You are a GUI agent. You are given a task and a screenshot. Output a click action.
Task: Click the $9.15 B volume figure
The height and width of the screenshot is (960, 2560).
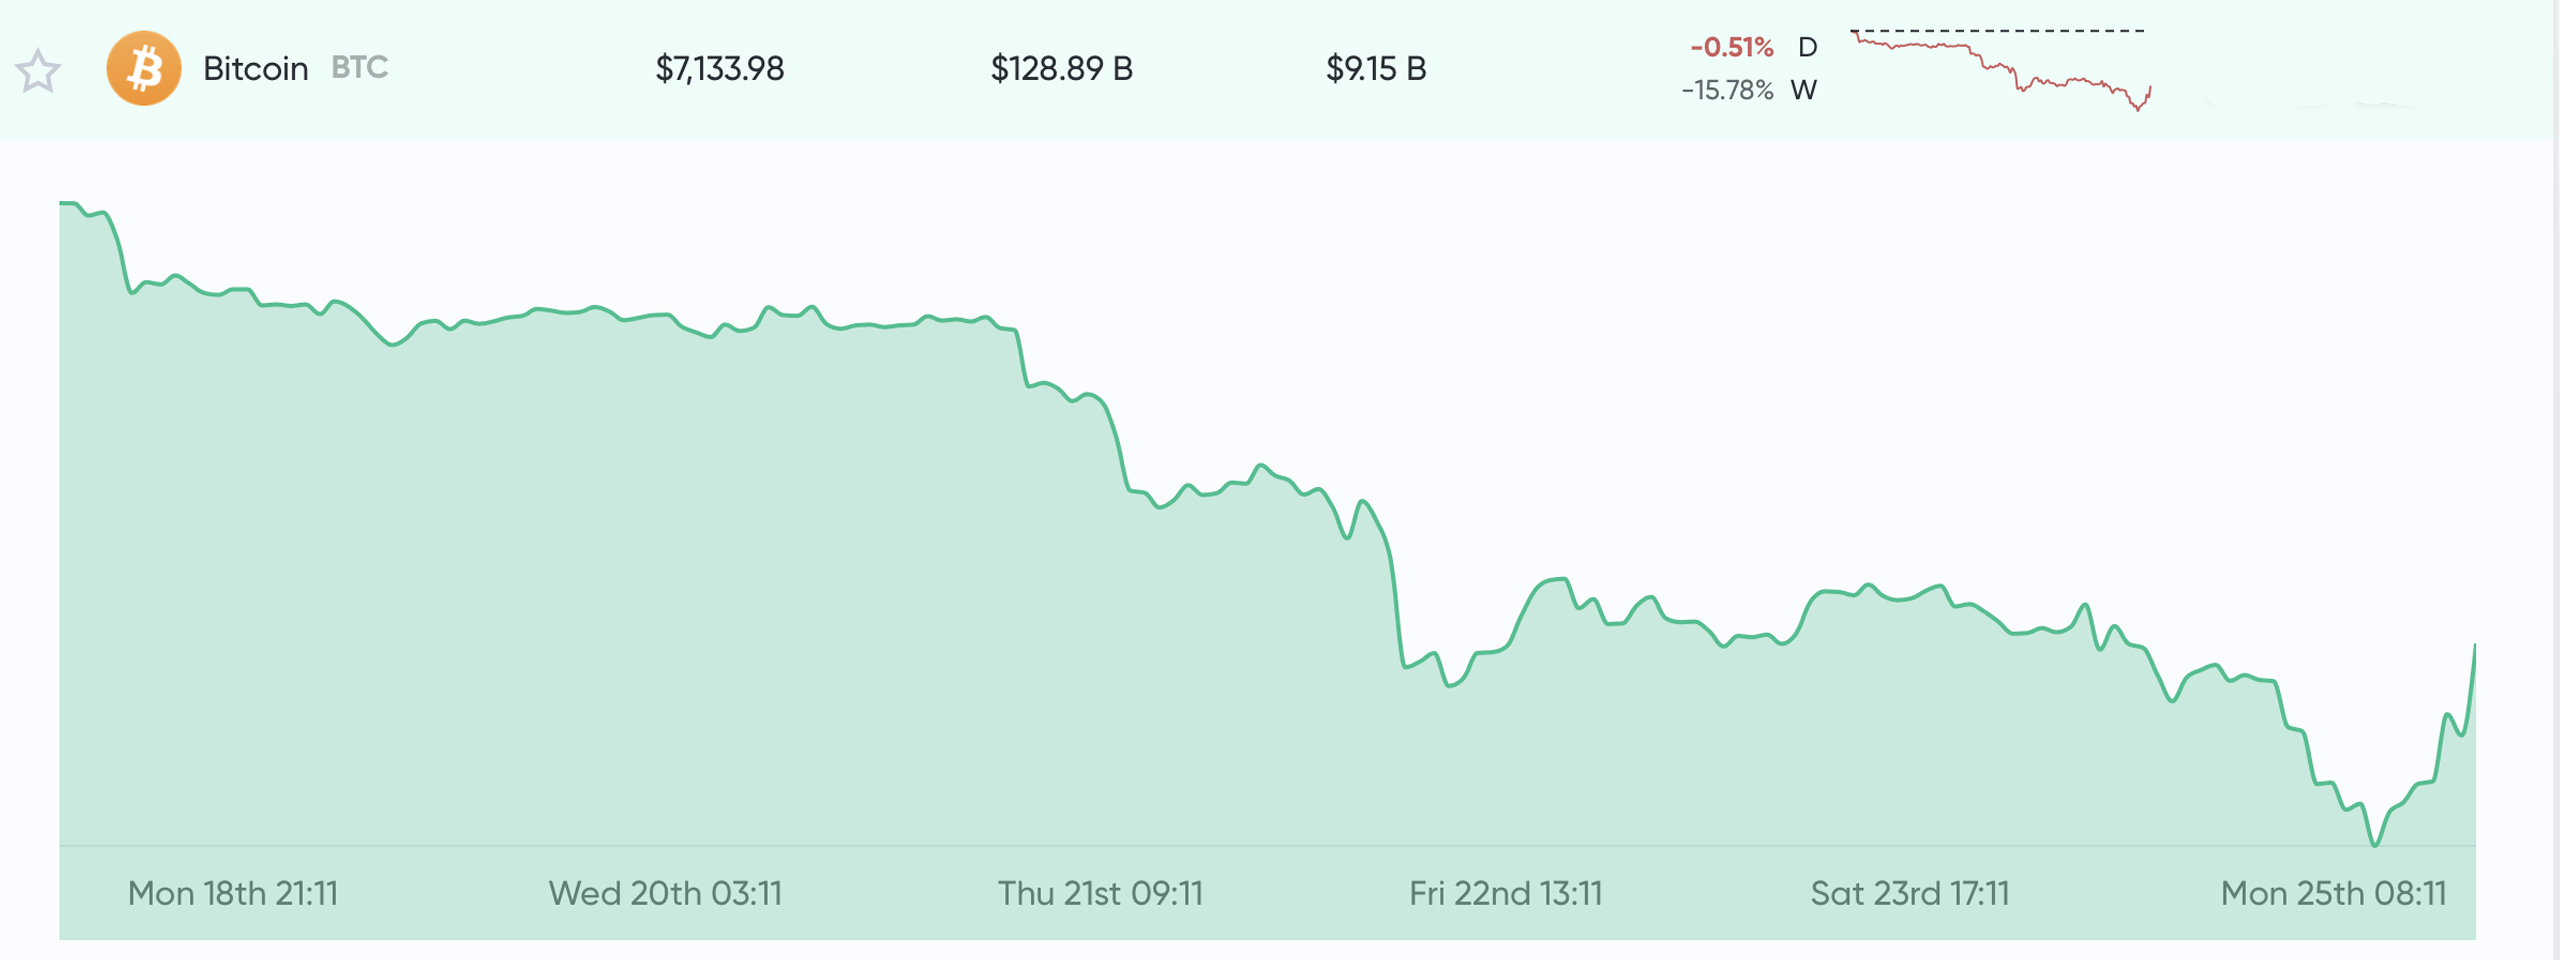(1375, 68)
